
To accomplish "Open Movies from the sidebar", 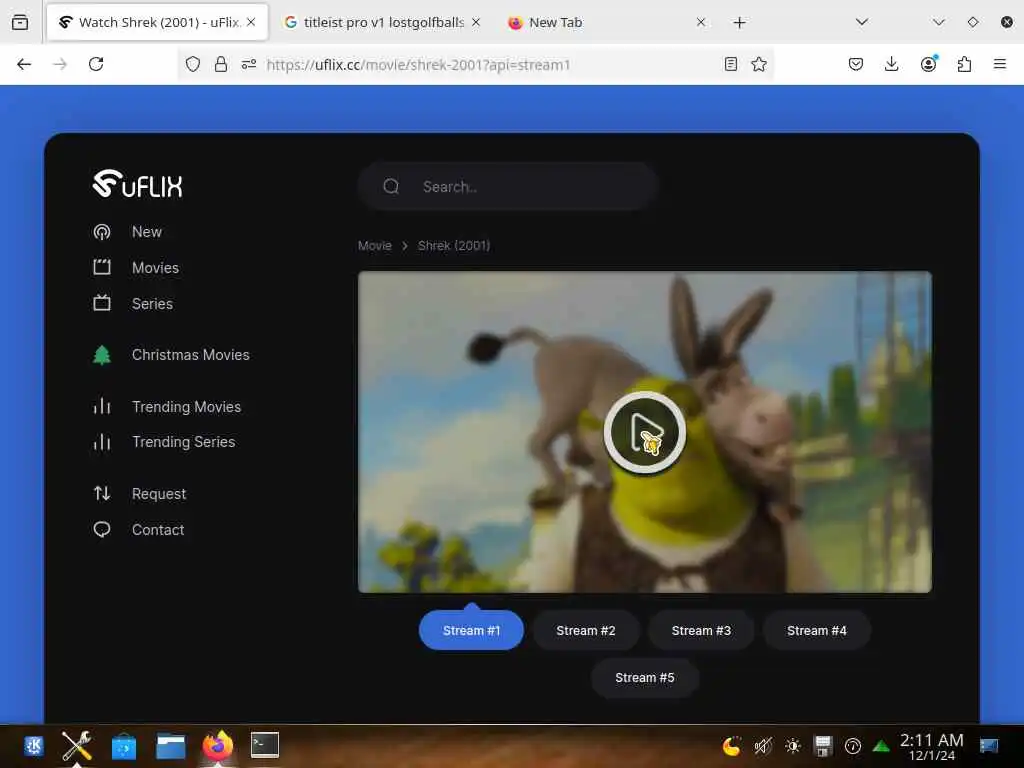I will coord(155,268).
